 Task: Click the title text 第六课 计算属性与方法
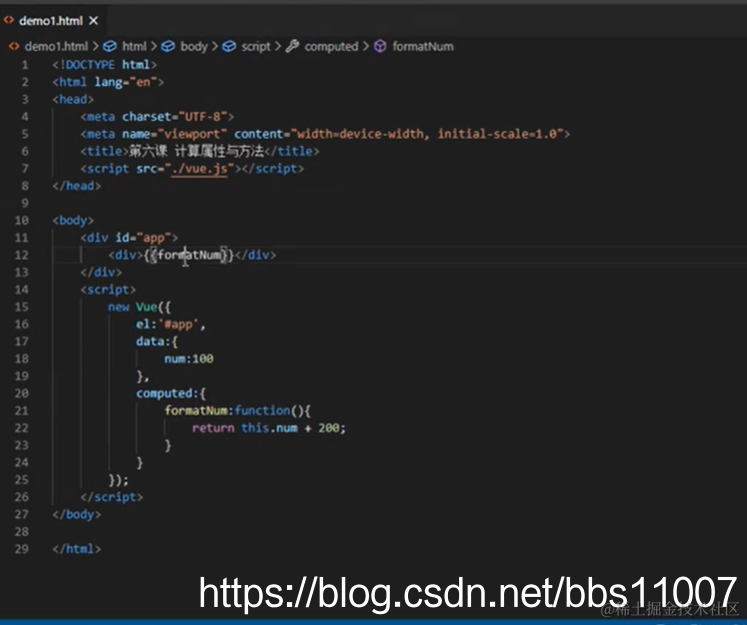196,151
